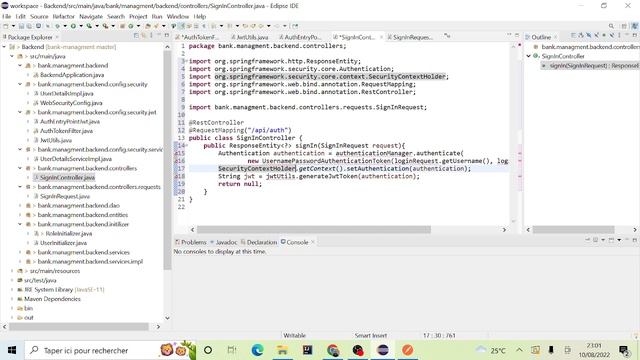Click the Run External Tools toolbar icon
Image resolution: width=640 pixels, height=360 pixels.
[x=105, y=26]
